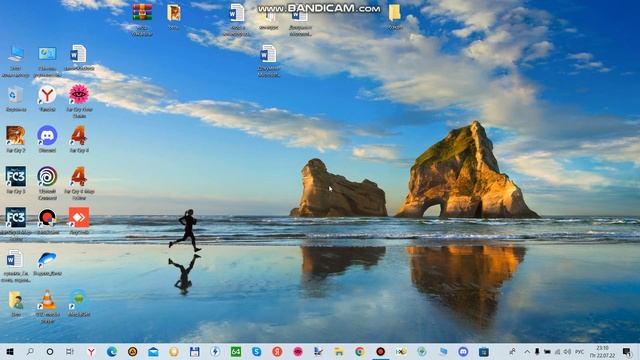Viewport: 640px width, 360px height.
Task: Open the clock and date flyout
Action: tap(602, 351)
